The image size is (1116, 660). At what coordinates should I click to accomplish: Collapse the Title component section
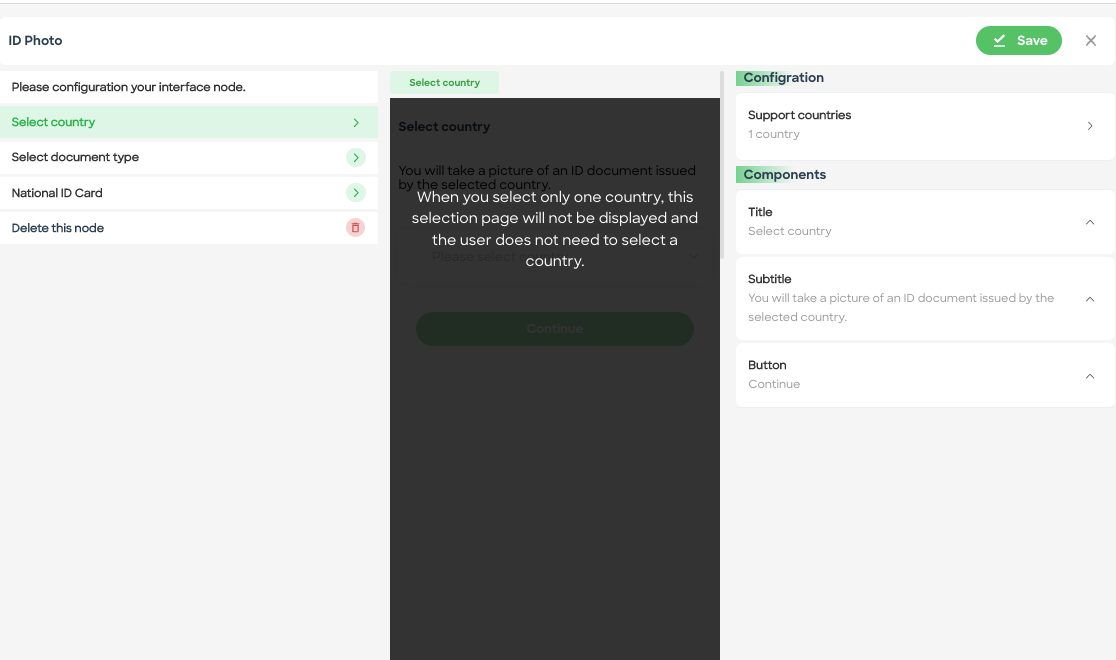[x=1090, y=221]
